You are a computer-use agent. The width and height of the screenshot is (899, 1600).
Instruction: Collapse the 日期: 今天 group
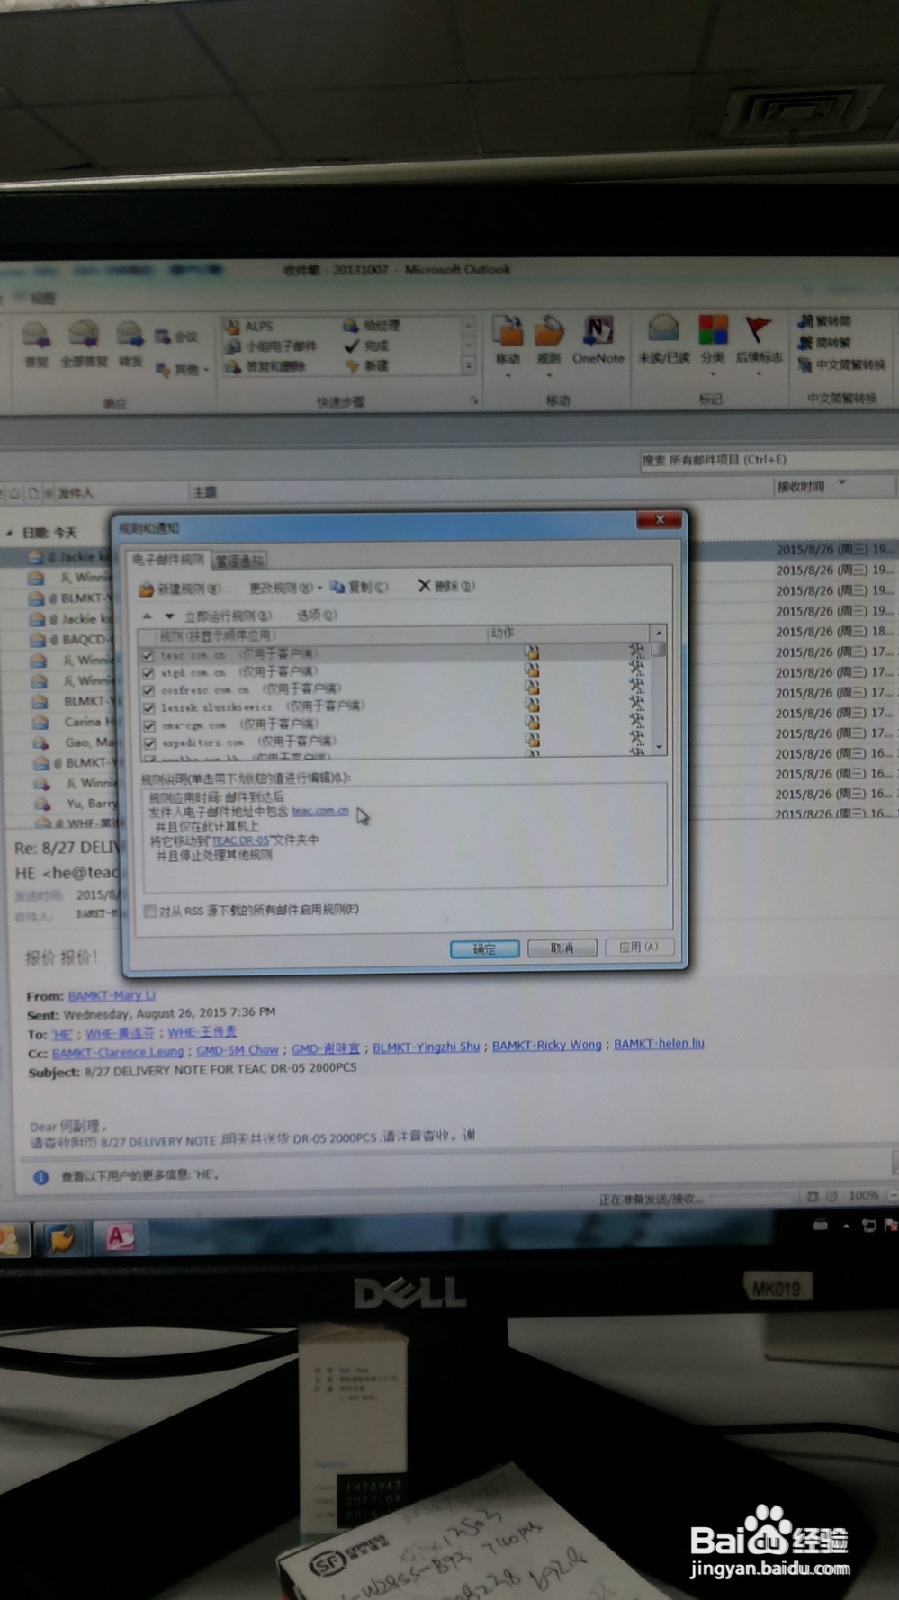(10, 533)
